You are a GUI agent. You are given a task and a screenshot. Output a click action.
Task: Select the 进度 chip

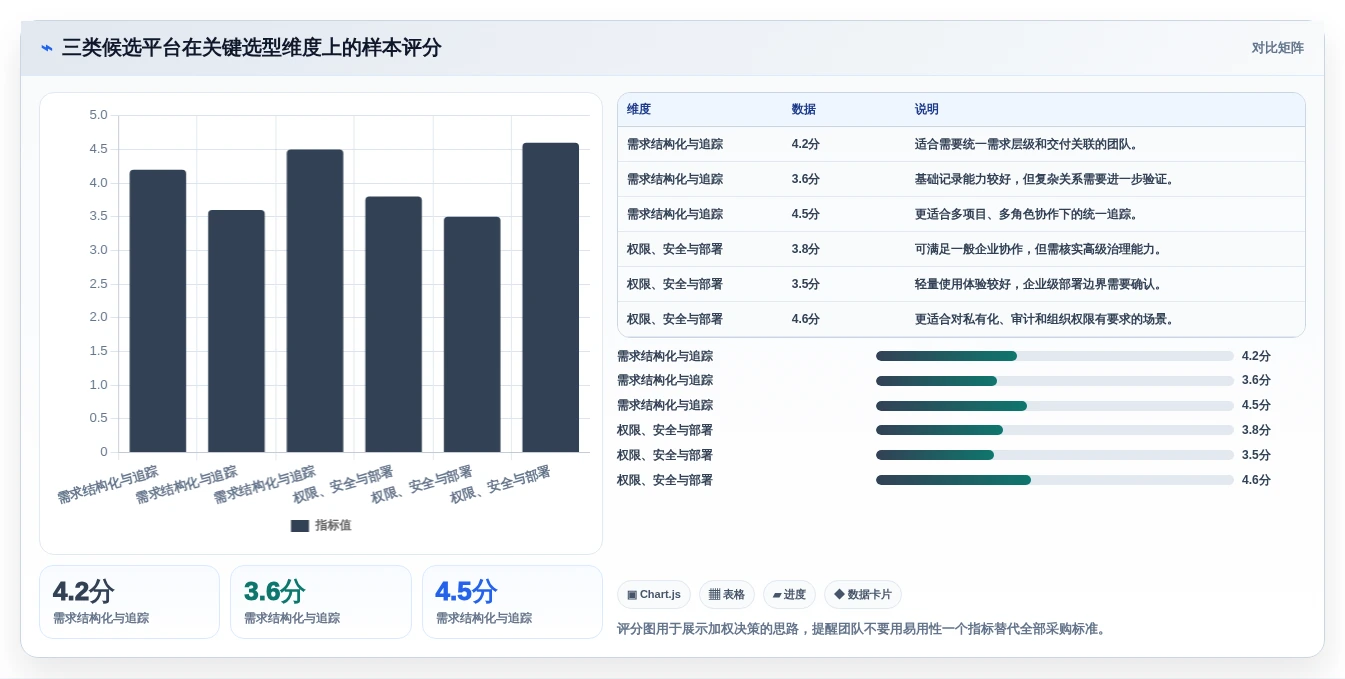[789, 594]
